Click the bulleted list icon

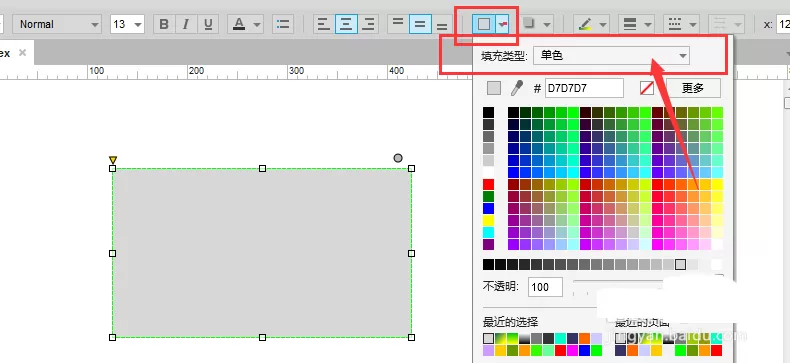click(283, 24)
